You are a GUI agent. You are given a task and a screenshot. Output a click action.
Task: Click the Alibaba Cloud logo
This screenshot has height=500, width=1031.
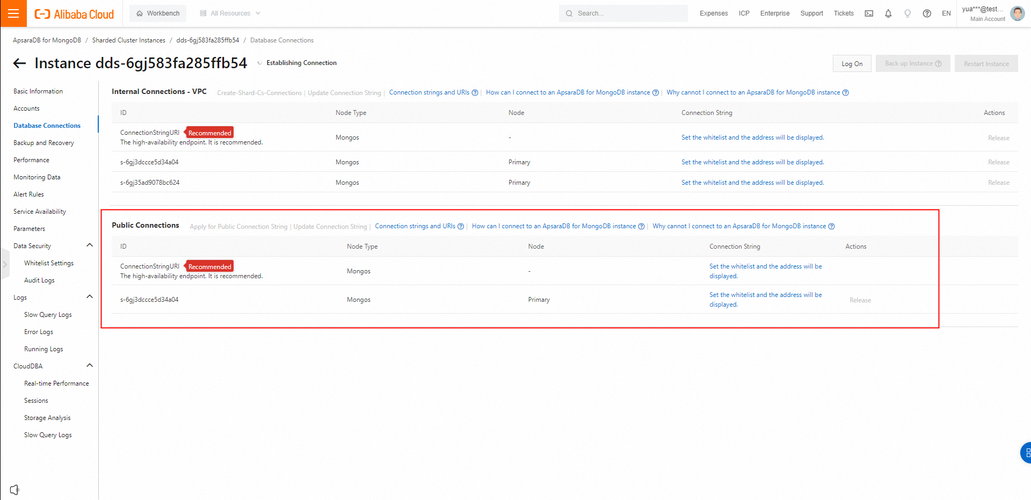tap(74, 13)
